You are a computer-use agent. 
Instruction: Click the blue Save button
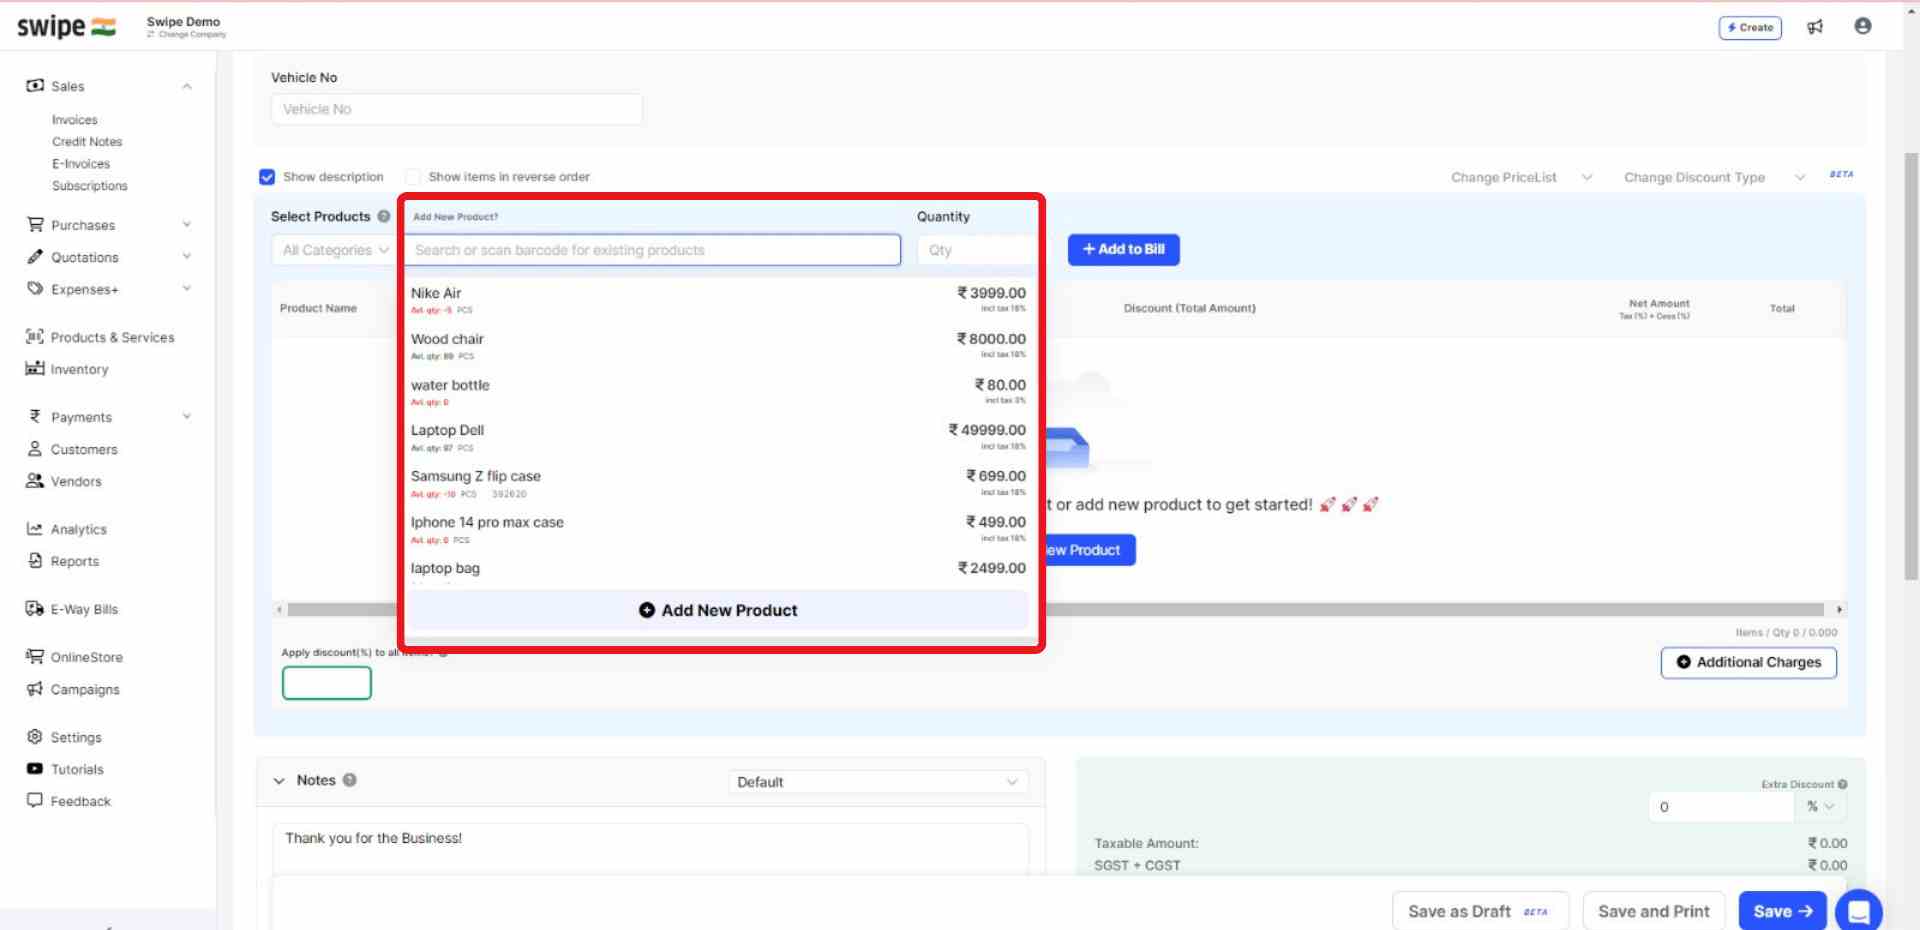click(x=1782, y=911)
